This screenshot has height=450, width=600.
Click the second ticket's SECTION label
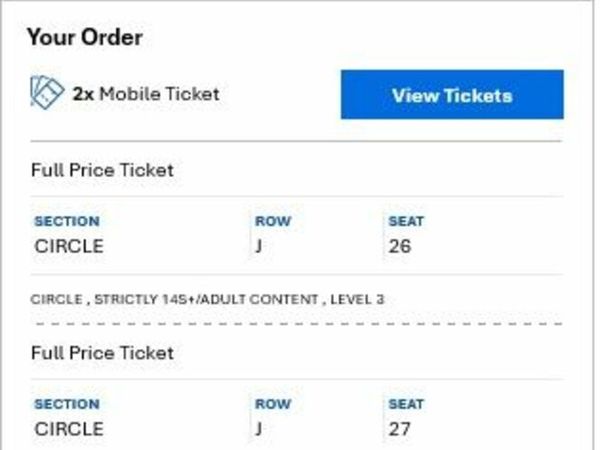(x=67, y=404)
